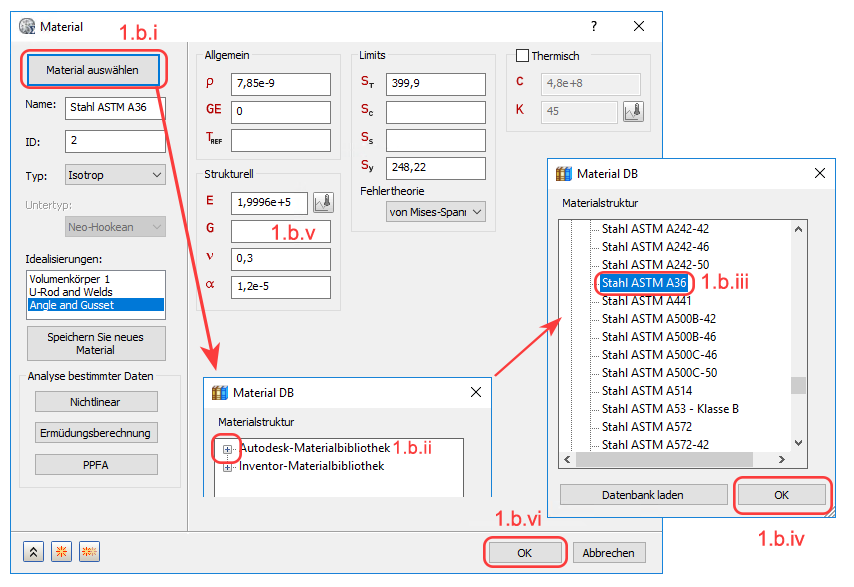Click OK in the Material DB window
854x587 pixels.
782,495
